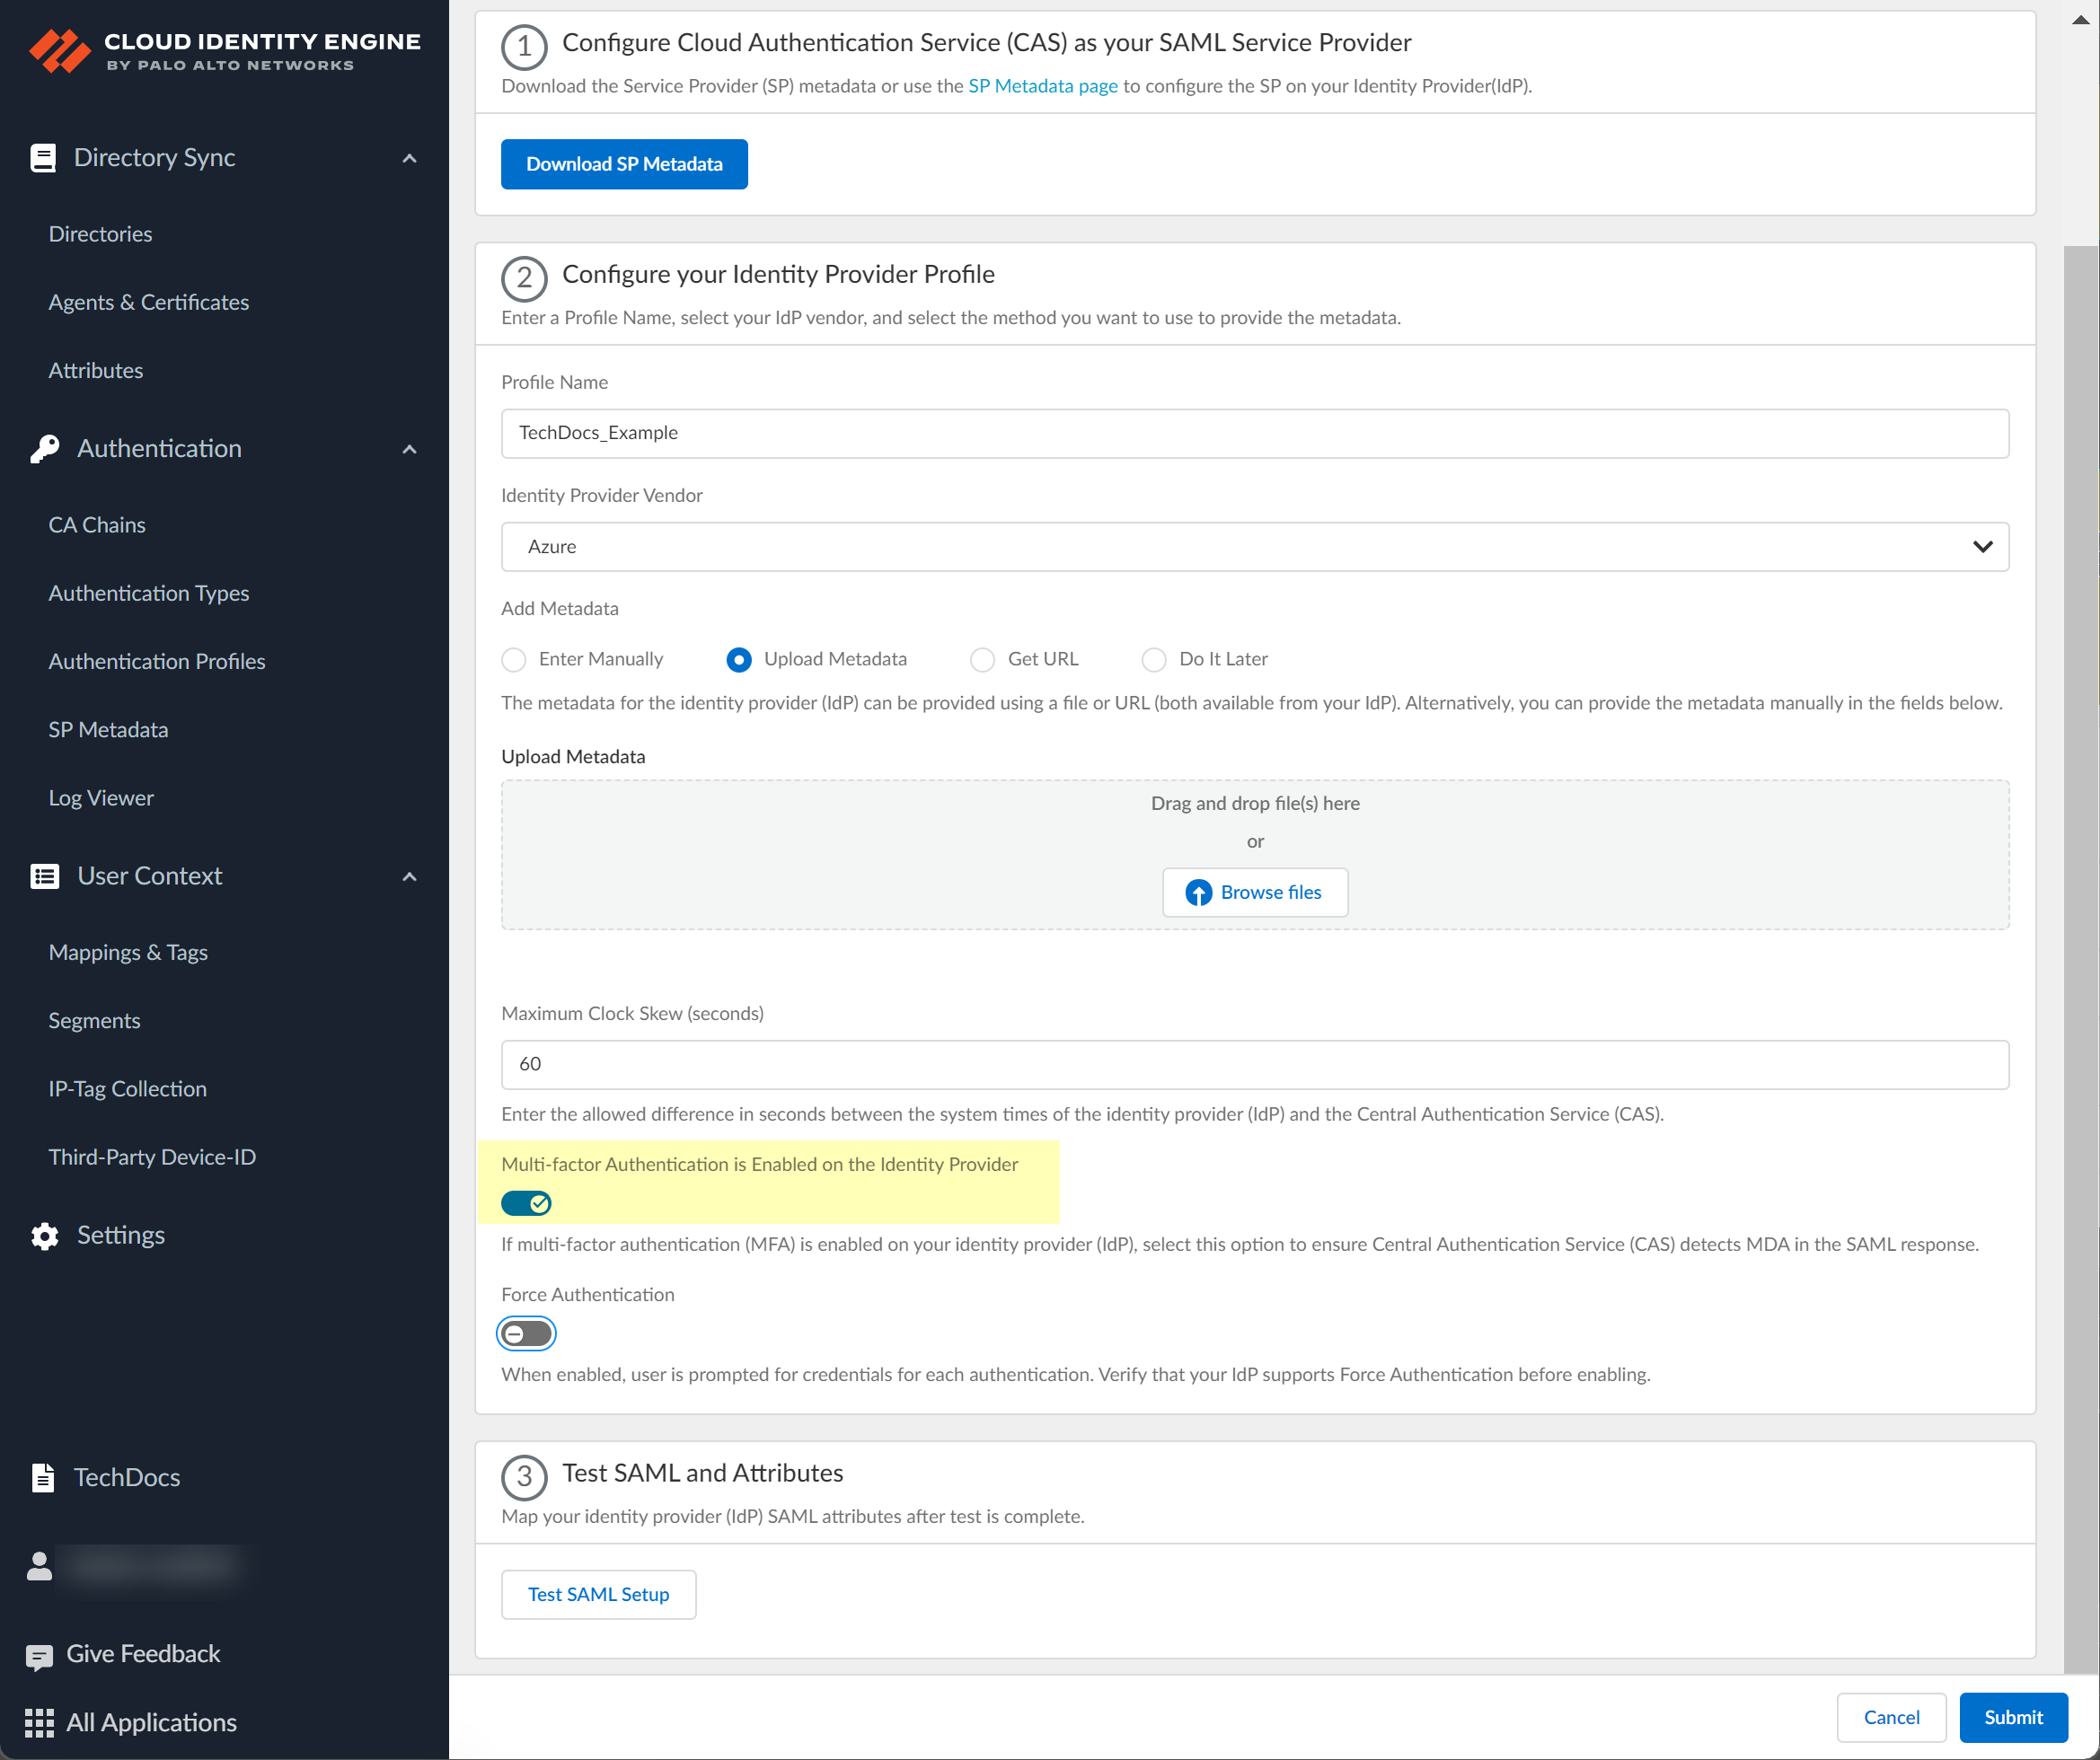Click the Give Feedback chat icon

click(x=39, y=1654)
